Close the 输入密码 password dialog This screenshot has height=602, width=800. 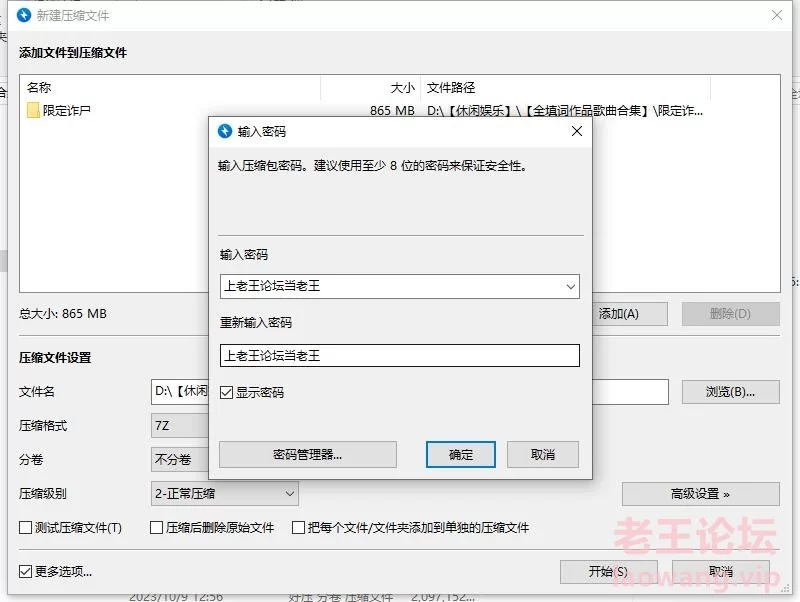click(575, 131)
